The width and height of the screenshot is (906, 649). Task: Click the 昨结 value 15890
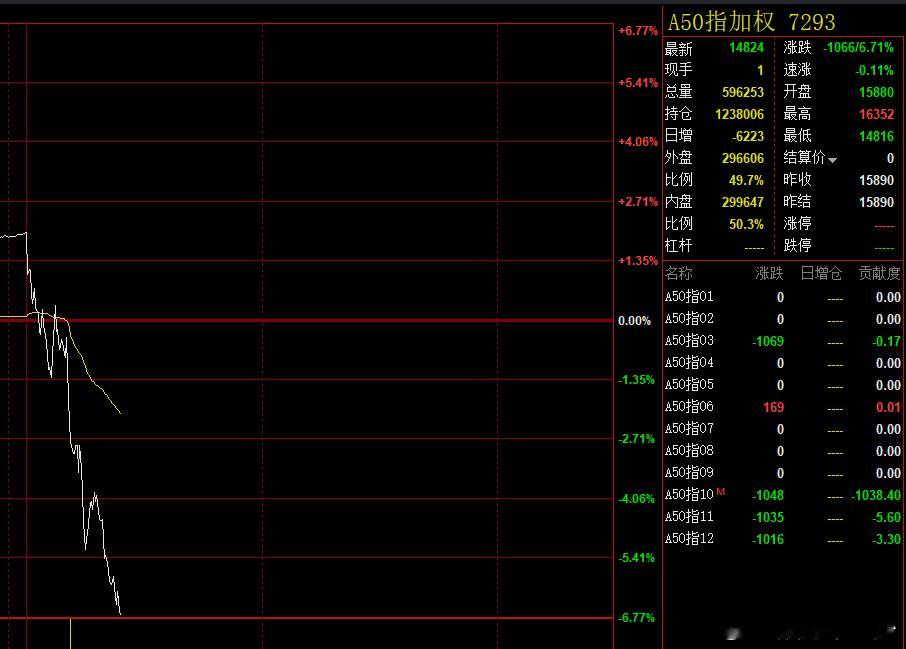[x=877, y=202]
